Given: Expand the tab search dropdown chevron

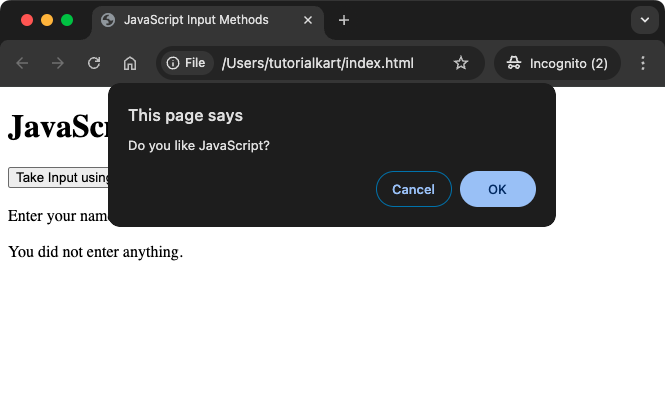Looking at the screenshot, I should coord(645,20).
